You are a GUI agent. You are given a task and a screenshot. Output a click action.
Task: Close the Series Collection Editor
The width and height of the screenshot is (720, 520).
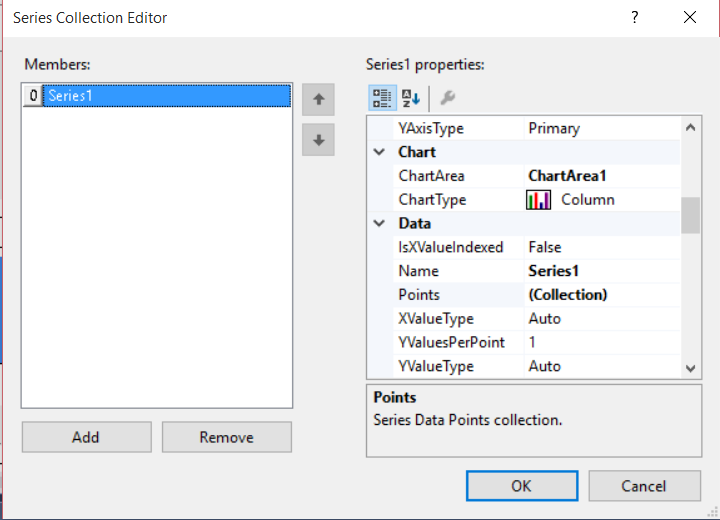pyautogui.click(x=690, y=17)
